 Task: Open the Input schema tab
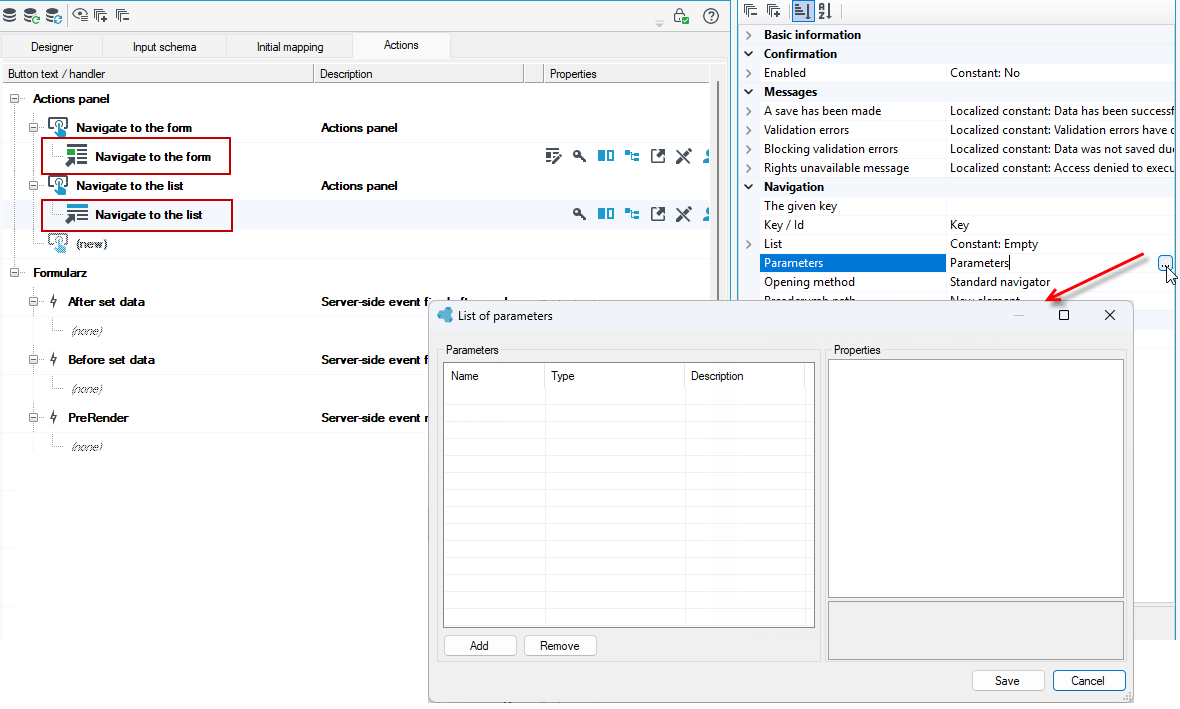(x=164, y=47)
